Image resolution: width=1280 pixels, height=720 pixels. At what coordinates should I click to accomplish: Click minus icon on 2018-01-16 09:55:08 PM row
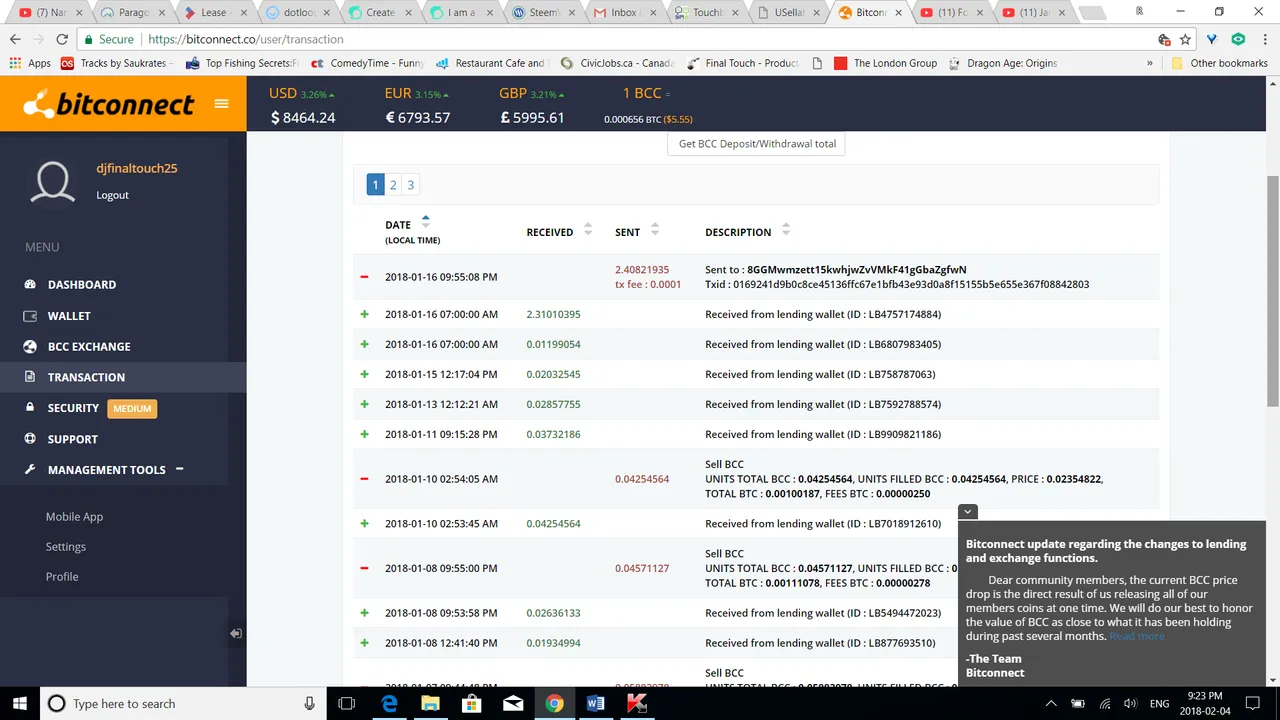pos(364,277)
